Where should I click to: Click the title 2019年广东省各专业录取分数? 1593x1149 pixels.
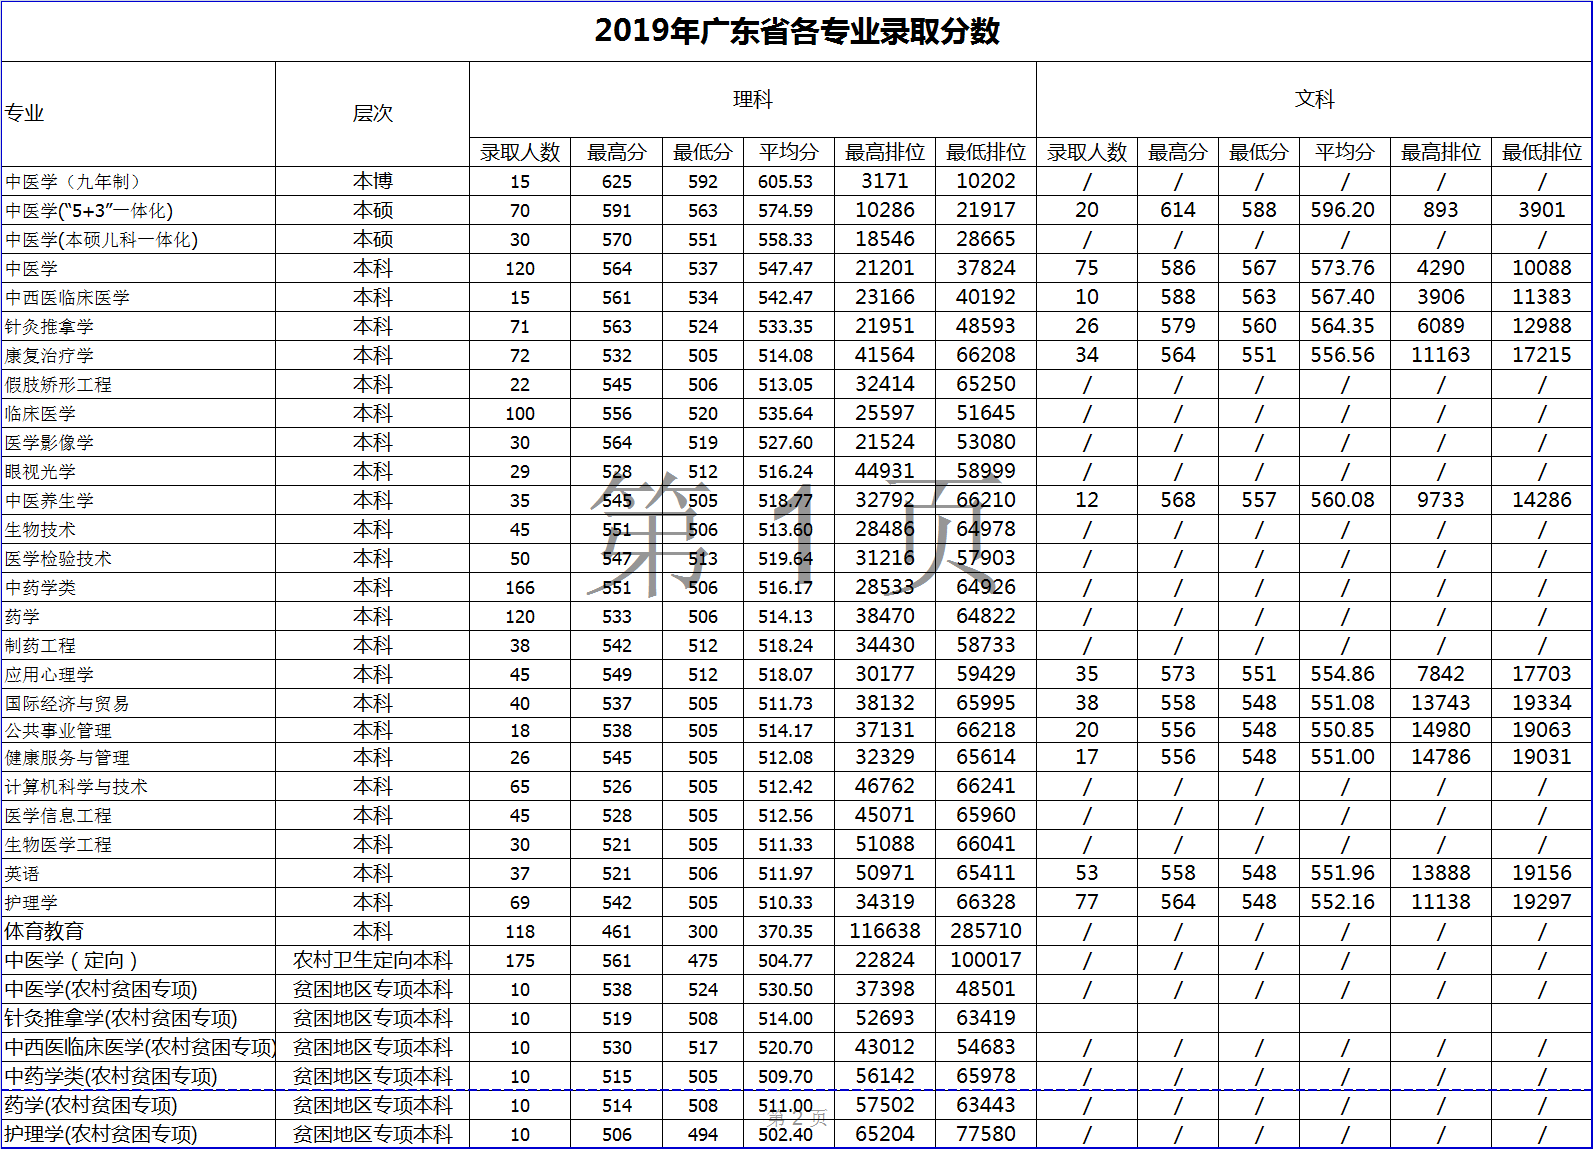point(797,31)
